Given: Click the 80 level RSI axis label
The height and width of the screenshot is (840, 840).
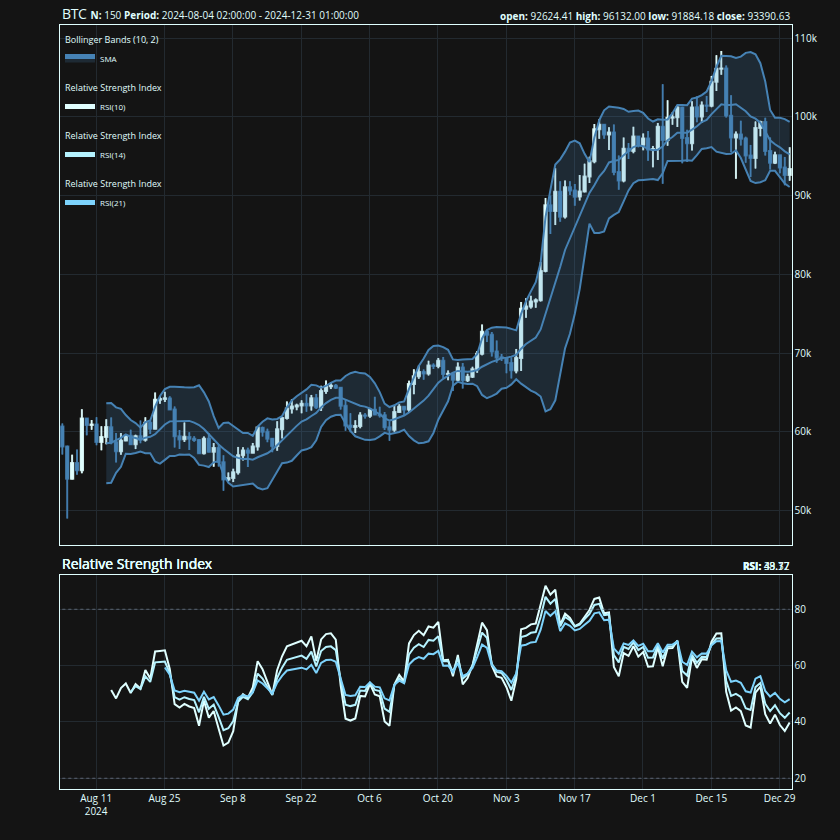Looking at the screenshot, I should (x=801, y=609).
